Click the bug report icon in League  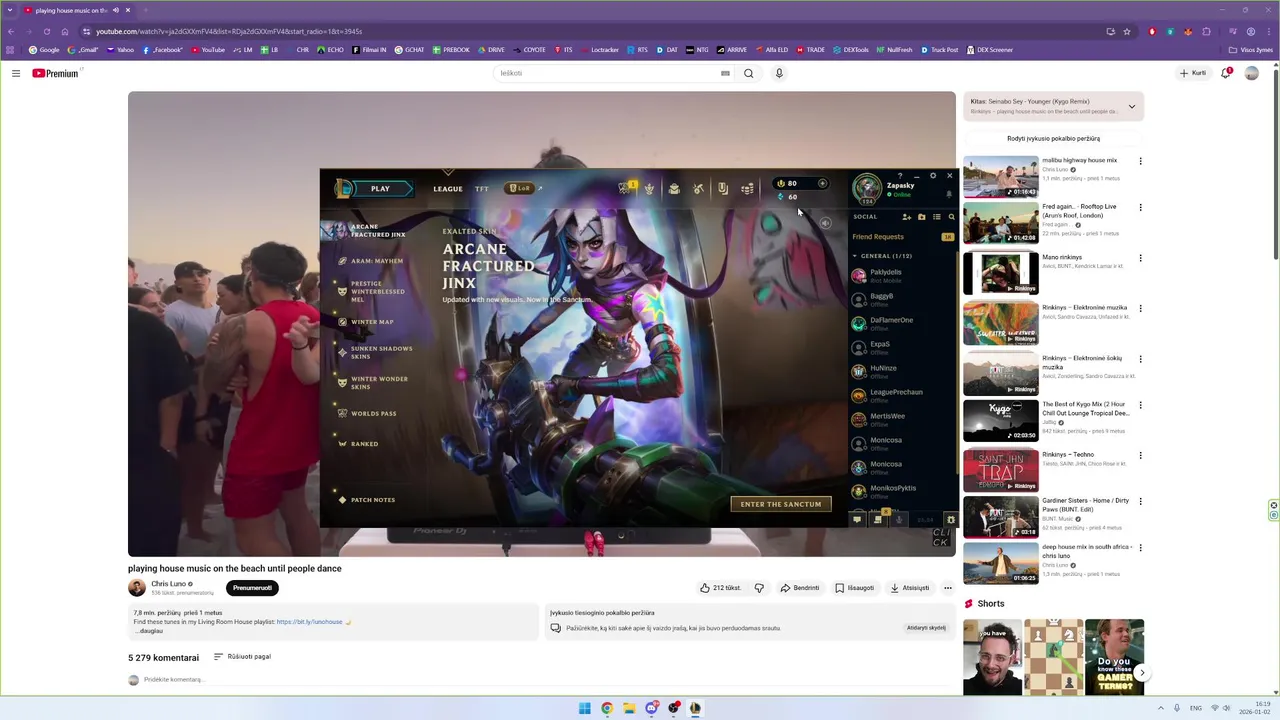(x=951, y=520)
